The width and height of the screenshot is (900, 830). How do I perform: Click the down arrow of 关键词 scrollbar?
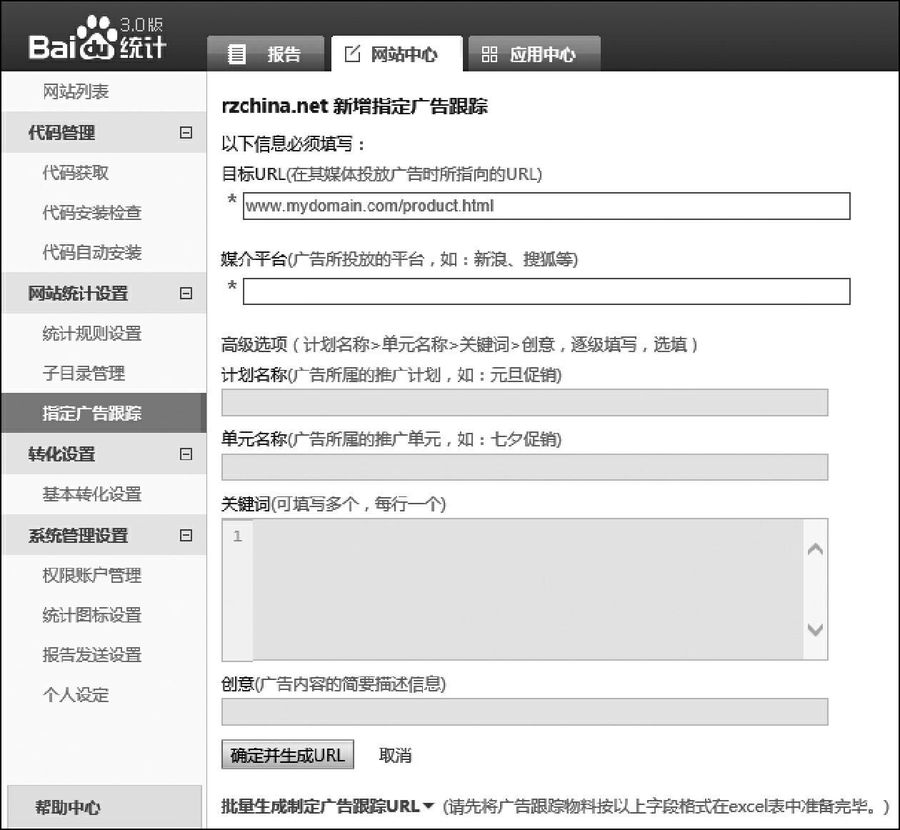pyautogui.click(x=815, y=630)
